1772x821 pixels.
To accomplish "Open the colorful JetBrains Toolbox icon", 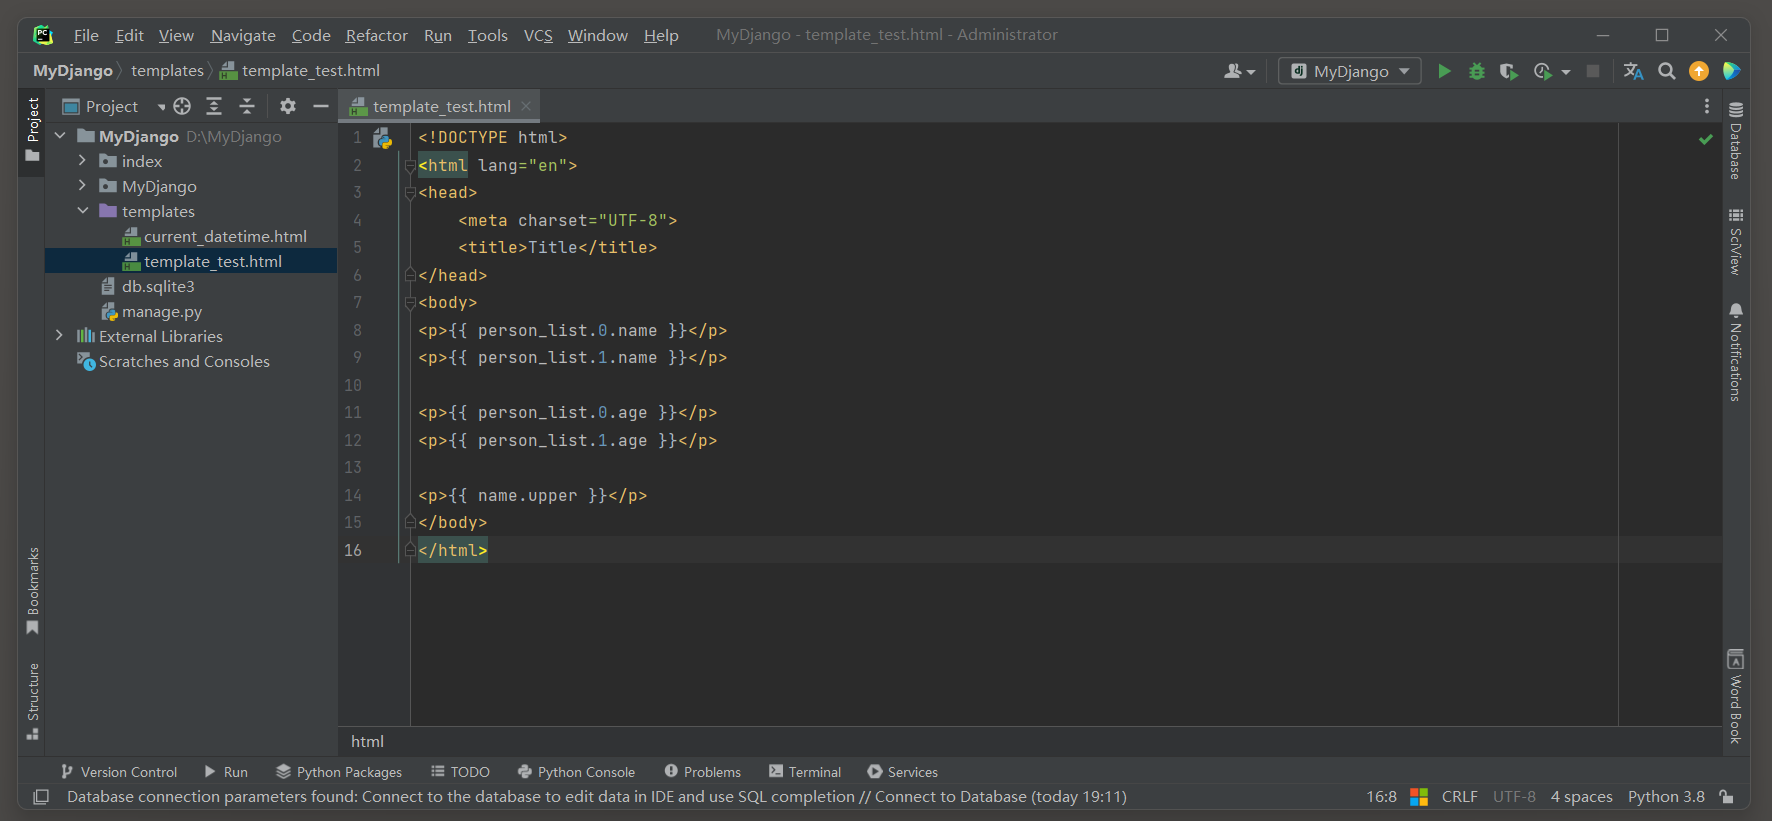I will pyautogui.click(x=1731, y=71).
